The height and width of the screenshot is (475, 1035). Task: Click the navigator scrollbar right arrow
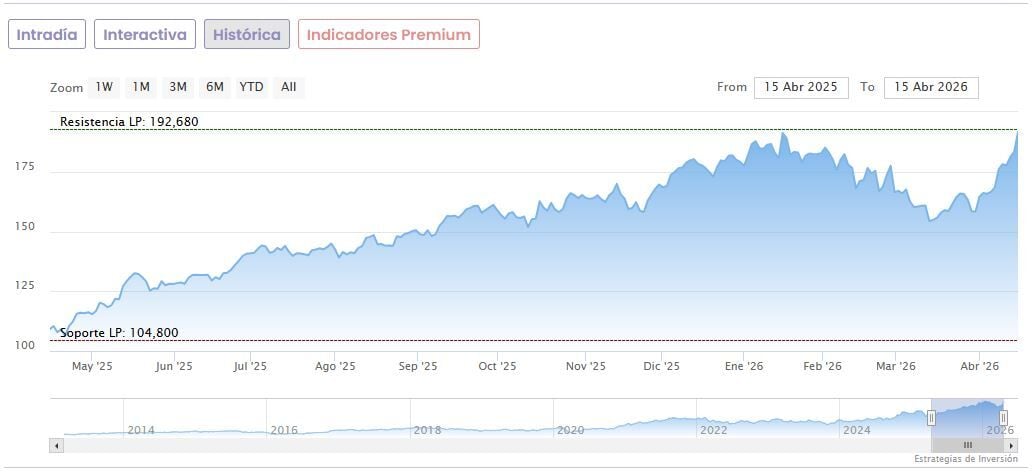[1011, 445]
